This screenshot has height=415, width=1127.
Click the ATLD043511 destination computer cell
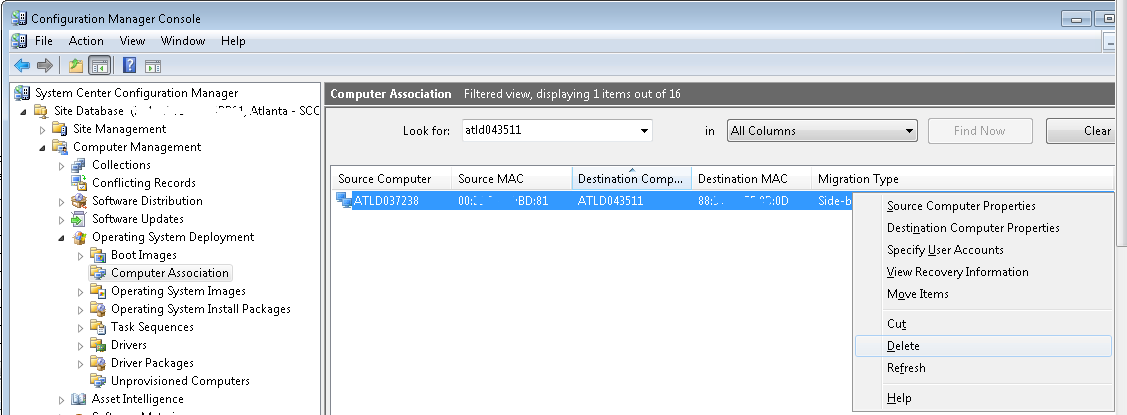coord(610,201)
